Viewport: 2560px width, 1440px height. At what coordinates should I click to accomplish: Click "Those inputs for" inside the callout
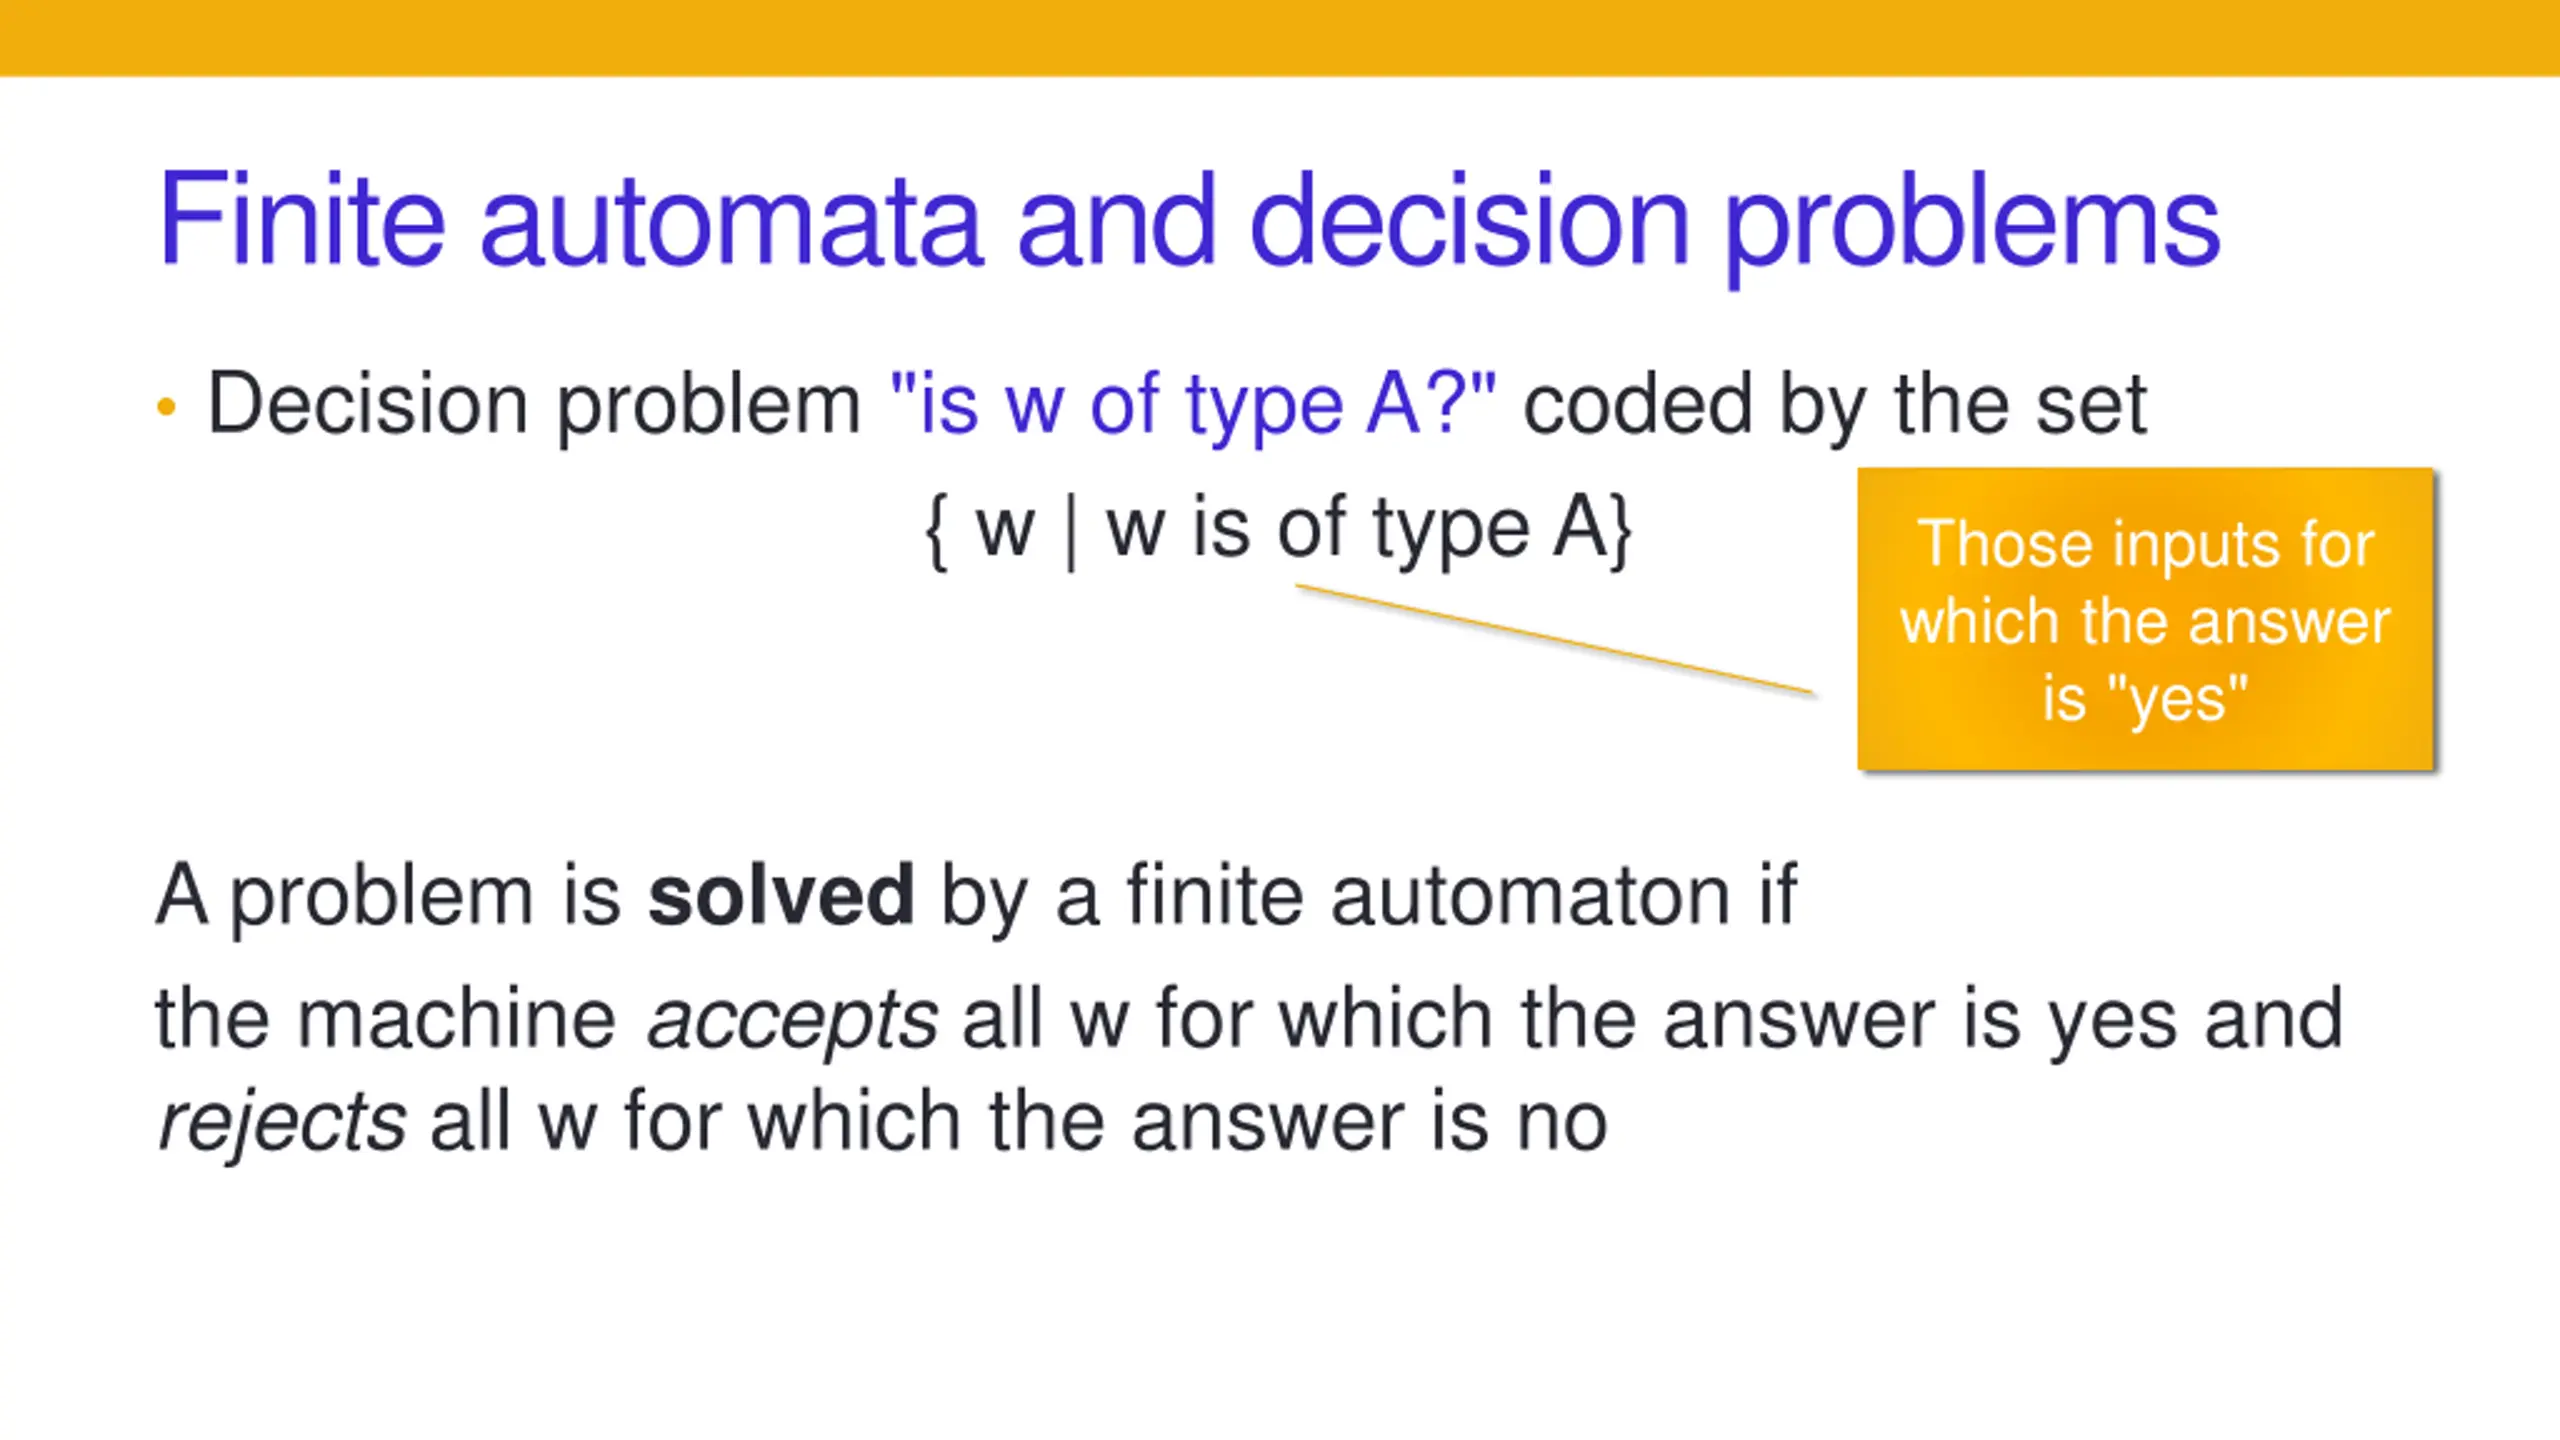point(2146,545)
